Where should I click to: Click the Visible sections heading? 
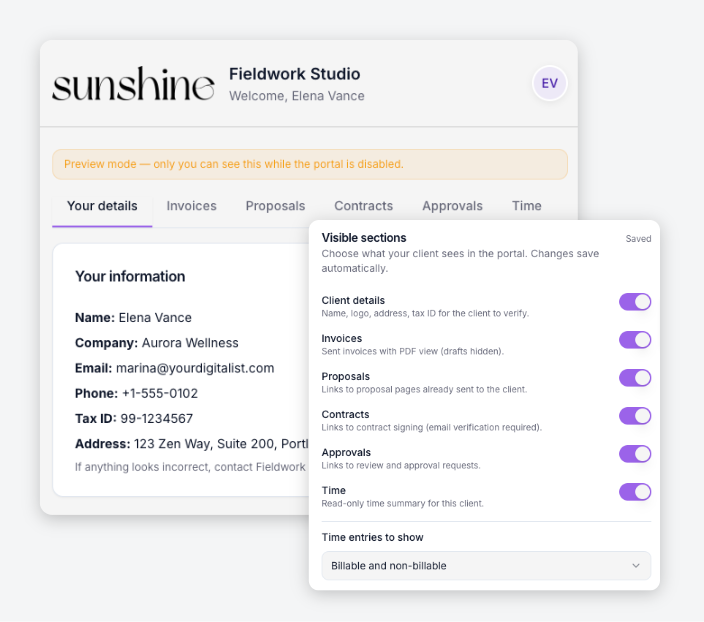364,238
